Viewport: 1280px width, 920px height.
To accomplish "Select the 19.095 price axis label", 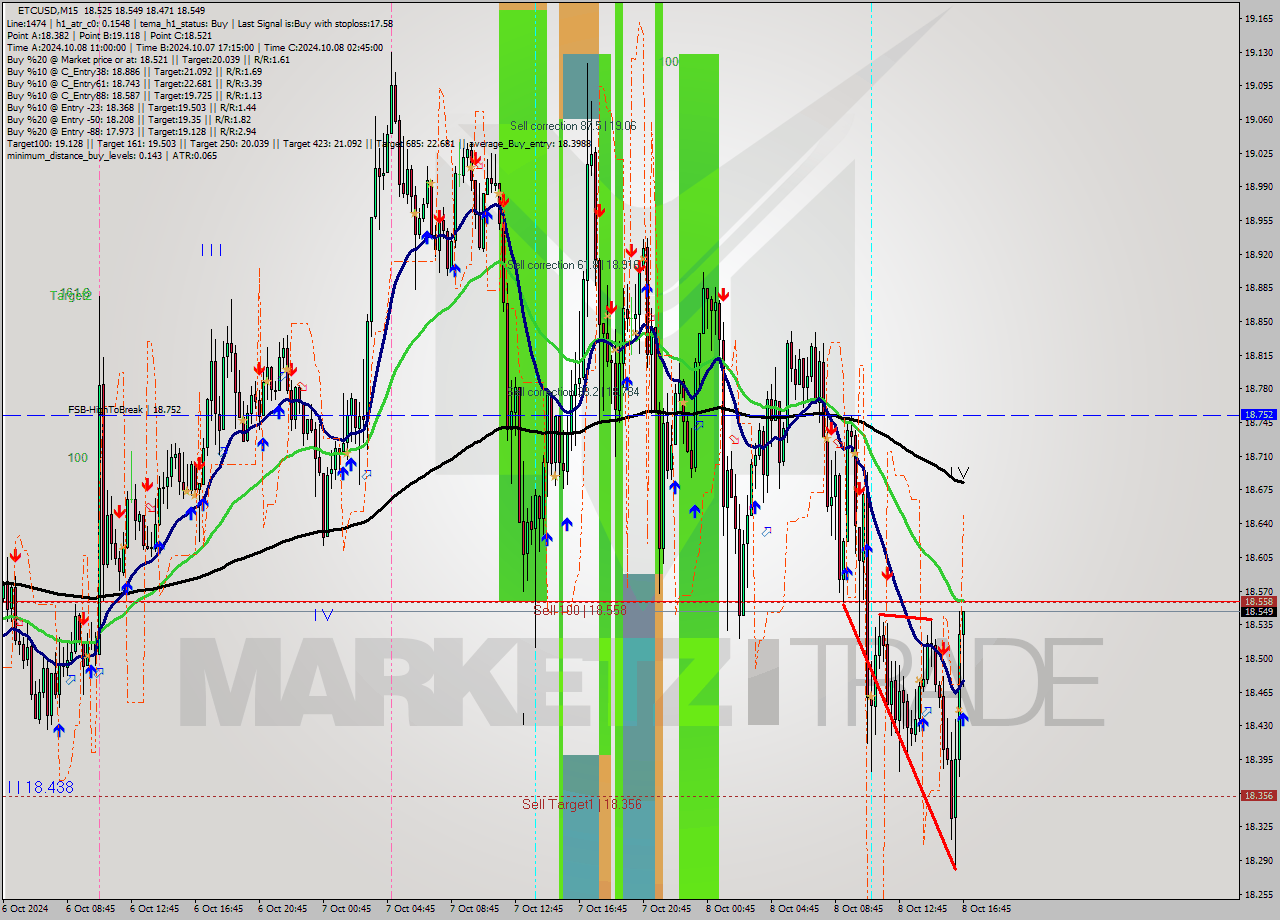I will pos(1258,85).
